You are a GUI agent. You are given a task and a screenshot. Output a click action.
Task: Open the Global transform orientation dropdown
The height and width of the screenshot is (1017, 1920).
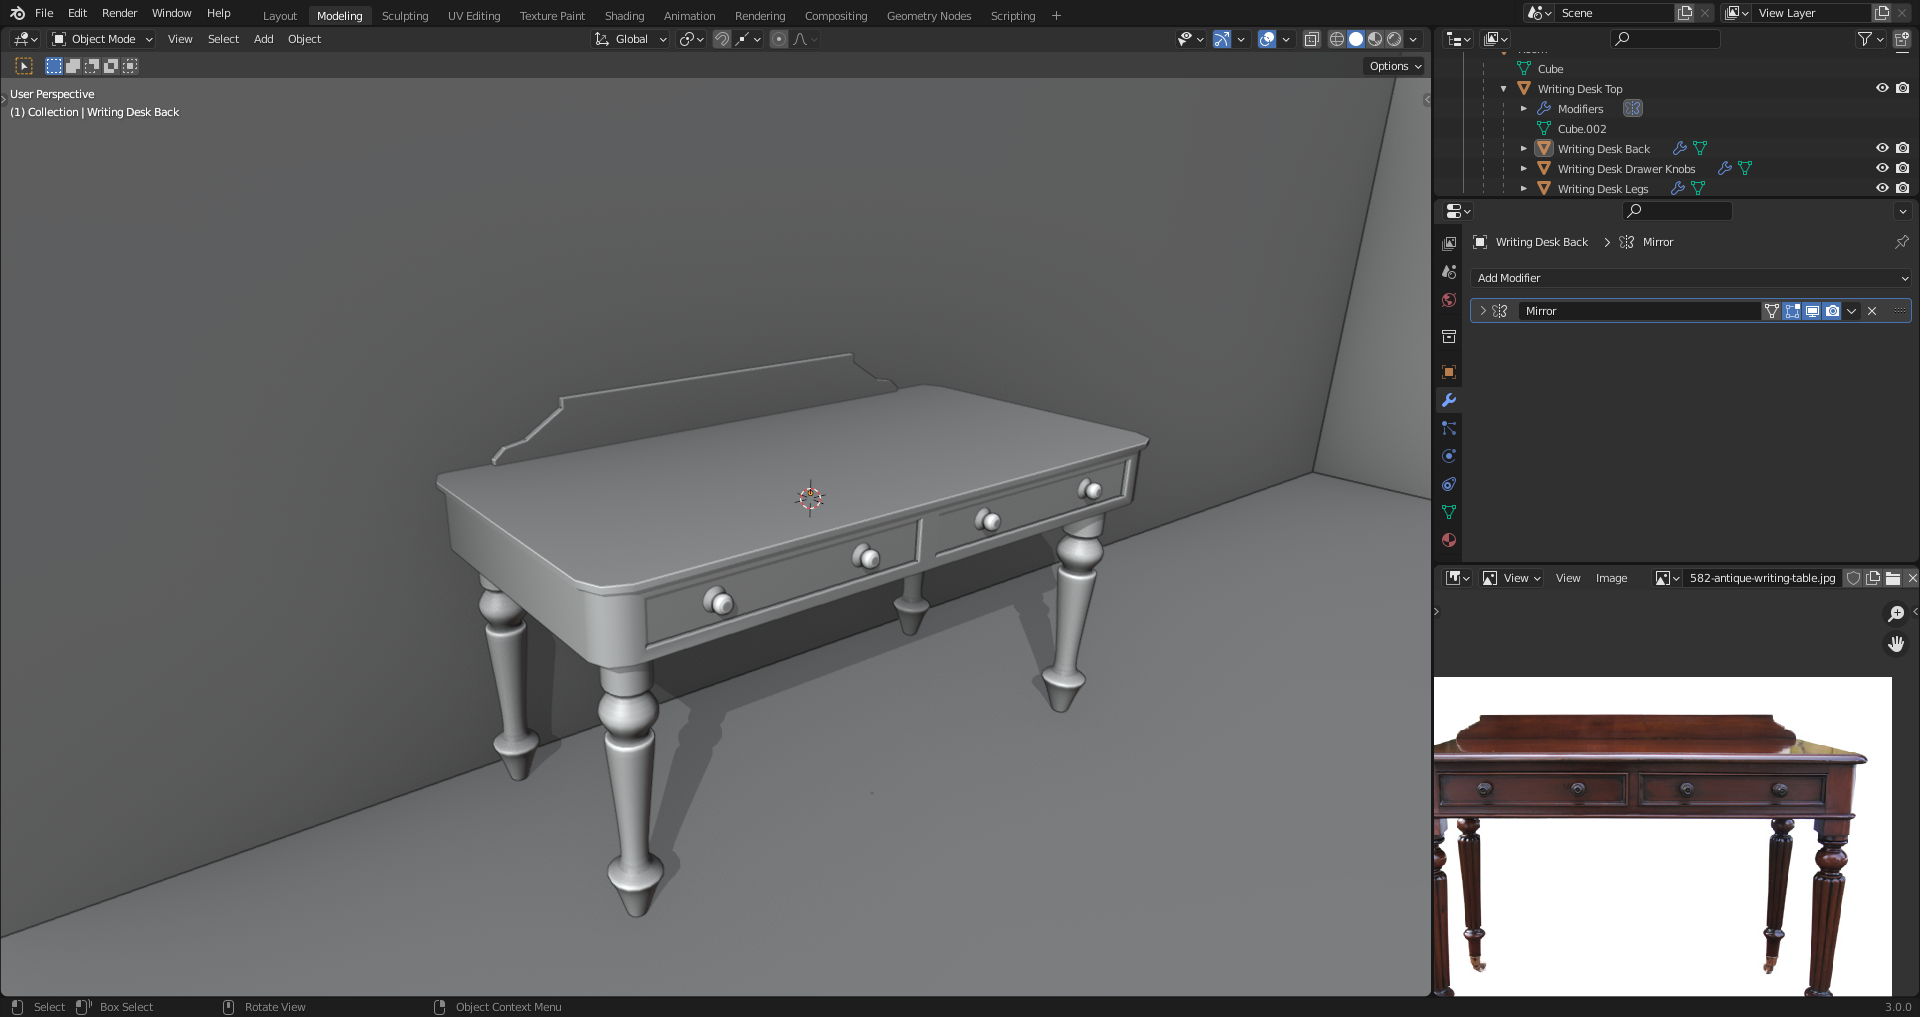pos(630,39)
